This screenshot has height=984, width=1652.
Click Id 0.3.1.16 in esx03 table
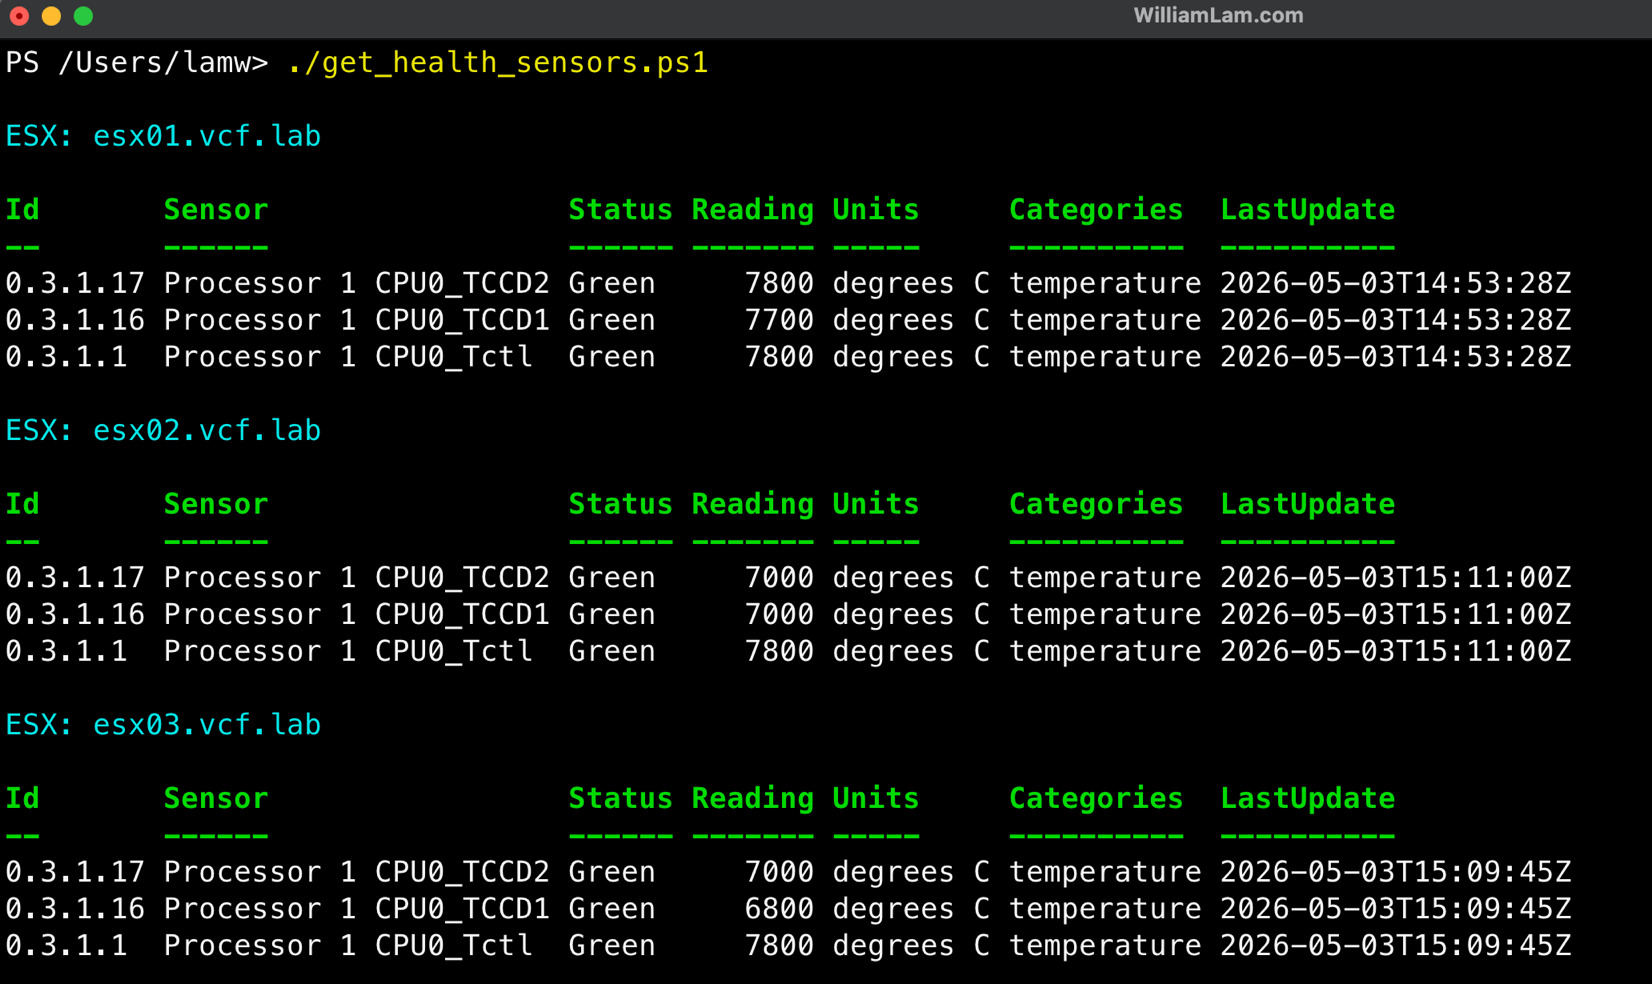pyautogui.click(x=75, y=909)
